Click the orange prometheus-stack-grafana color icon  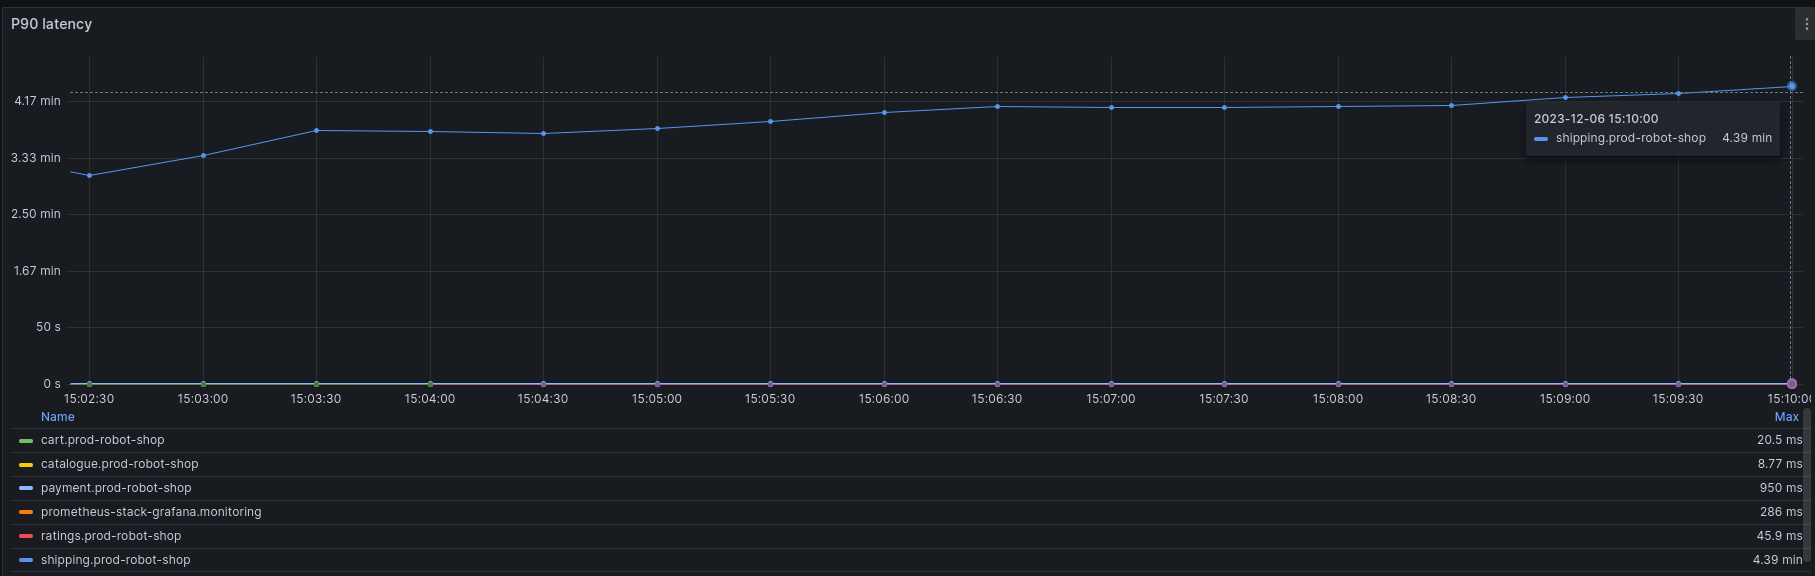click(26, 513)
